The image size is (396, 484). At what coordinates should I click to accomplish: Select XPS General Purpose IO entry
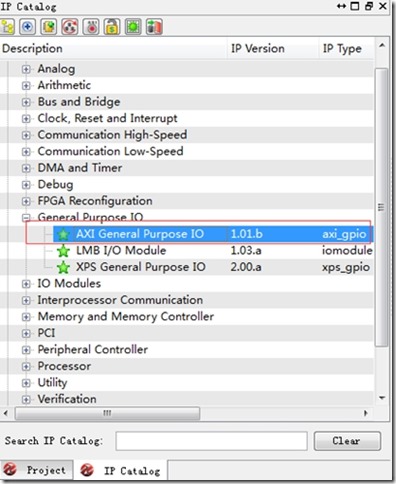[x=141, y=267]
